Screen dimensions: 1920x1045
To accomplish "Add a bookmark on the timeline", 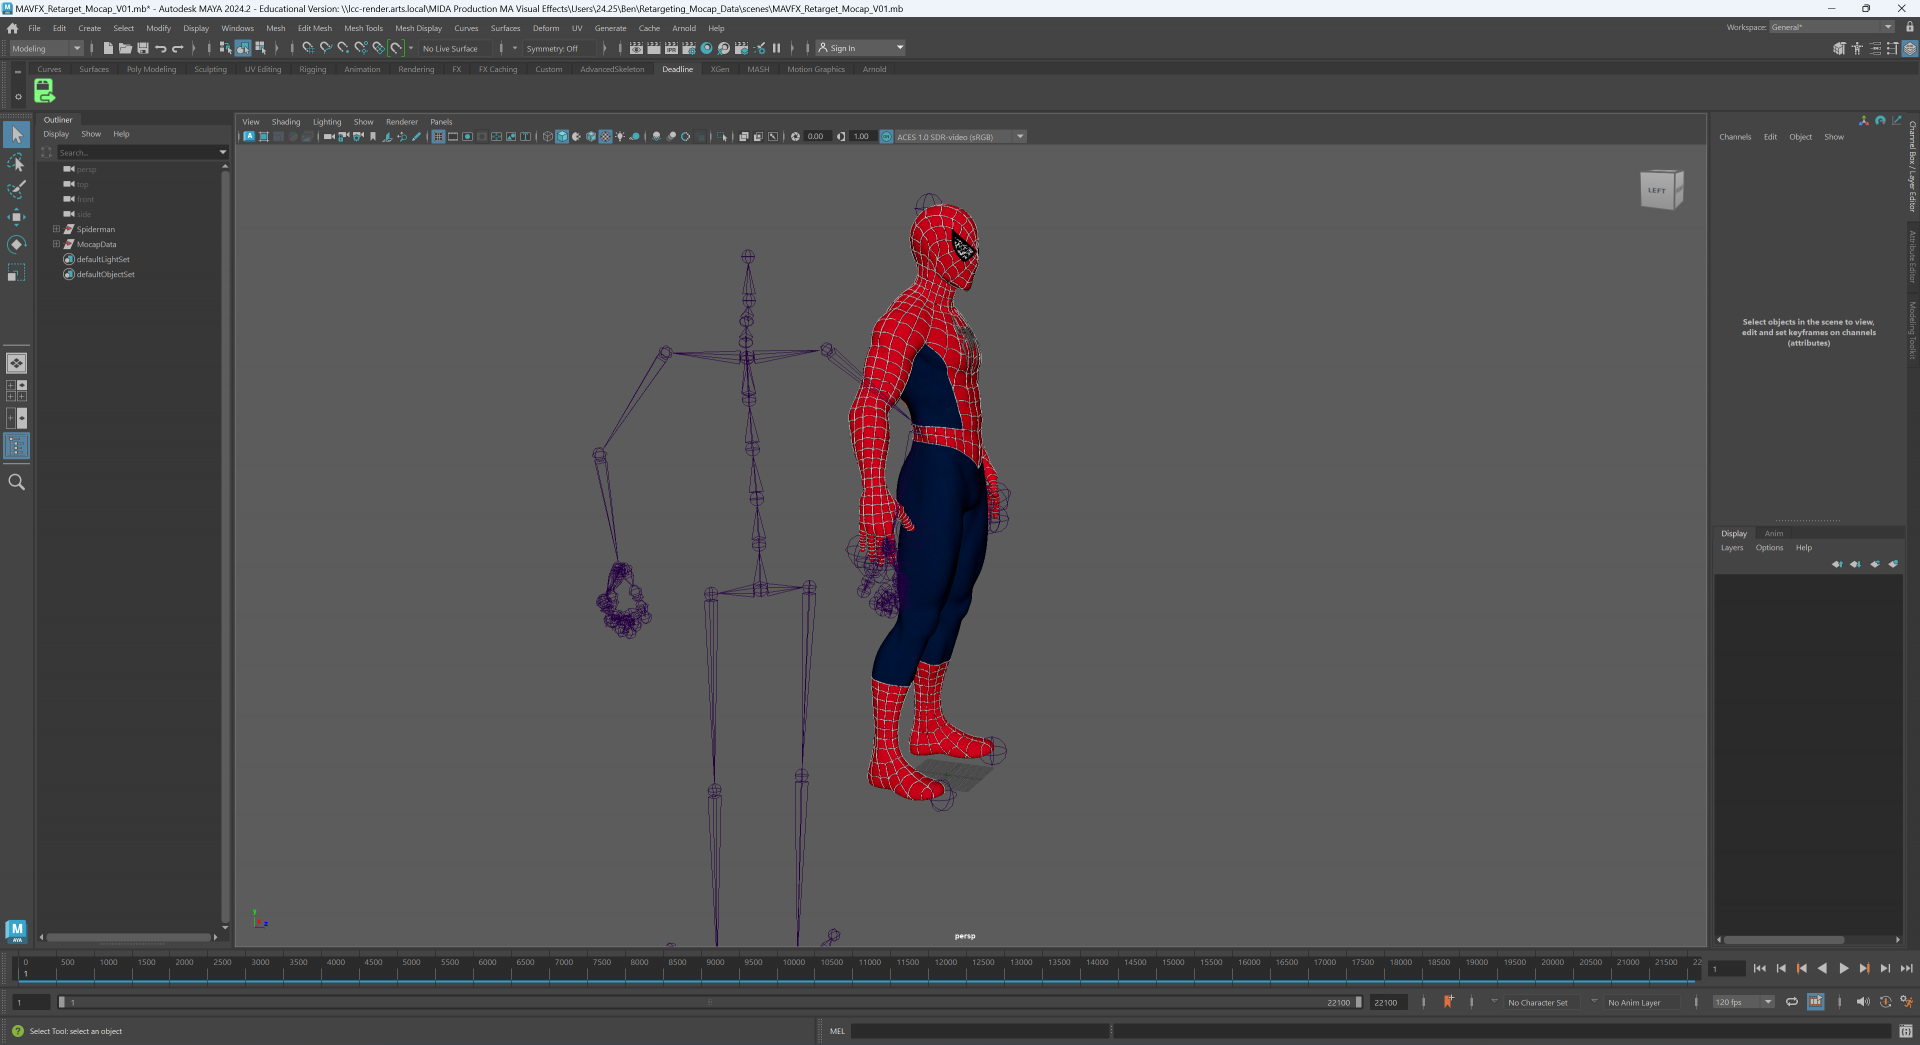I will pos(1448,1002).
